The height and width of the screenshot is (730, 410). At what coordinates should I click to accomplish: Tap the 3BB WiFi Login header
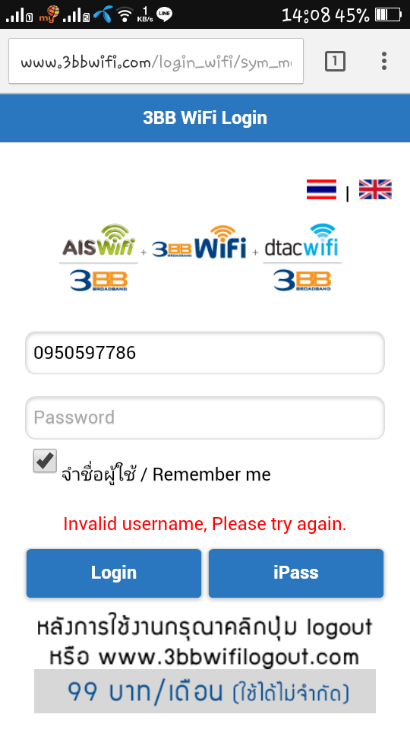tap(205, 118)
